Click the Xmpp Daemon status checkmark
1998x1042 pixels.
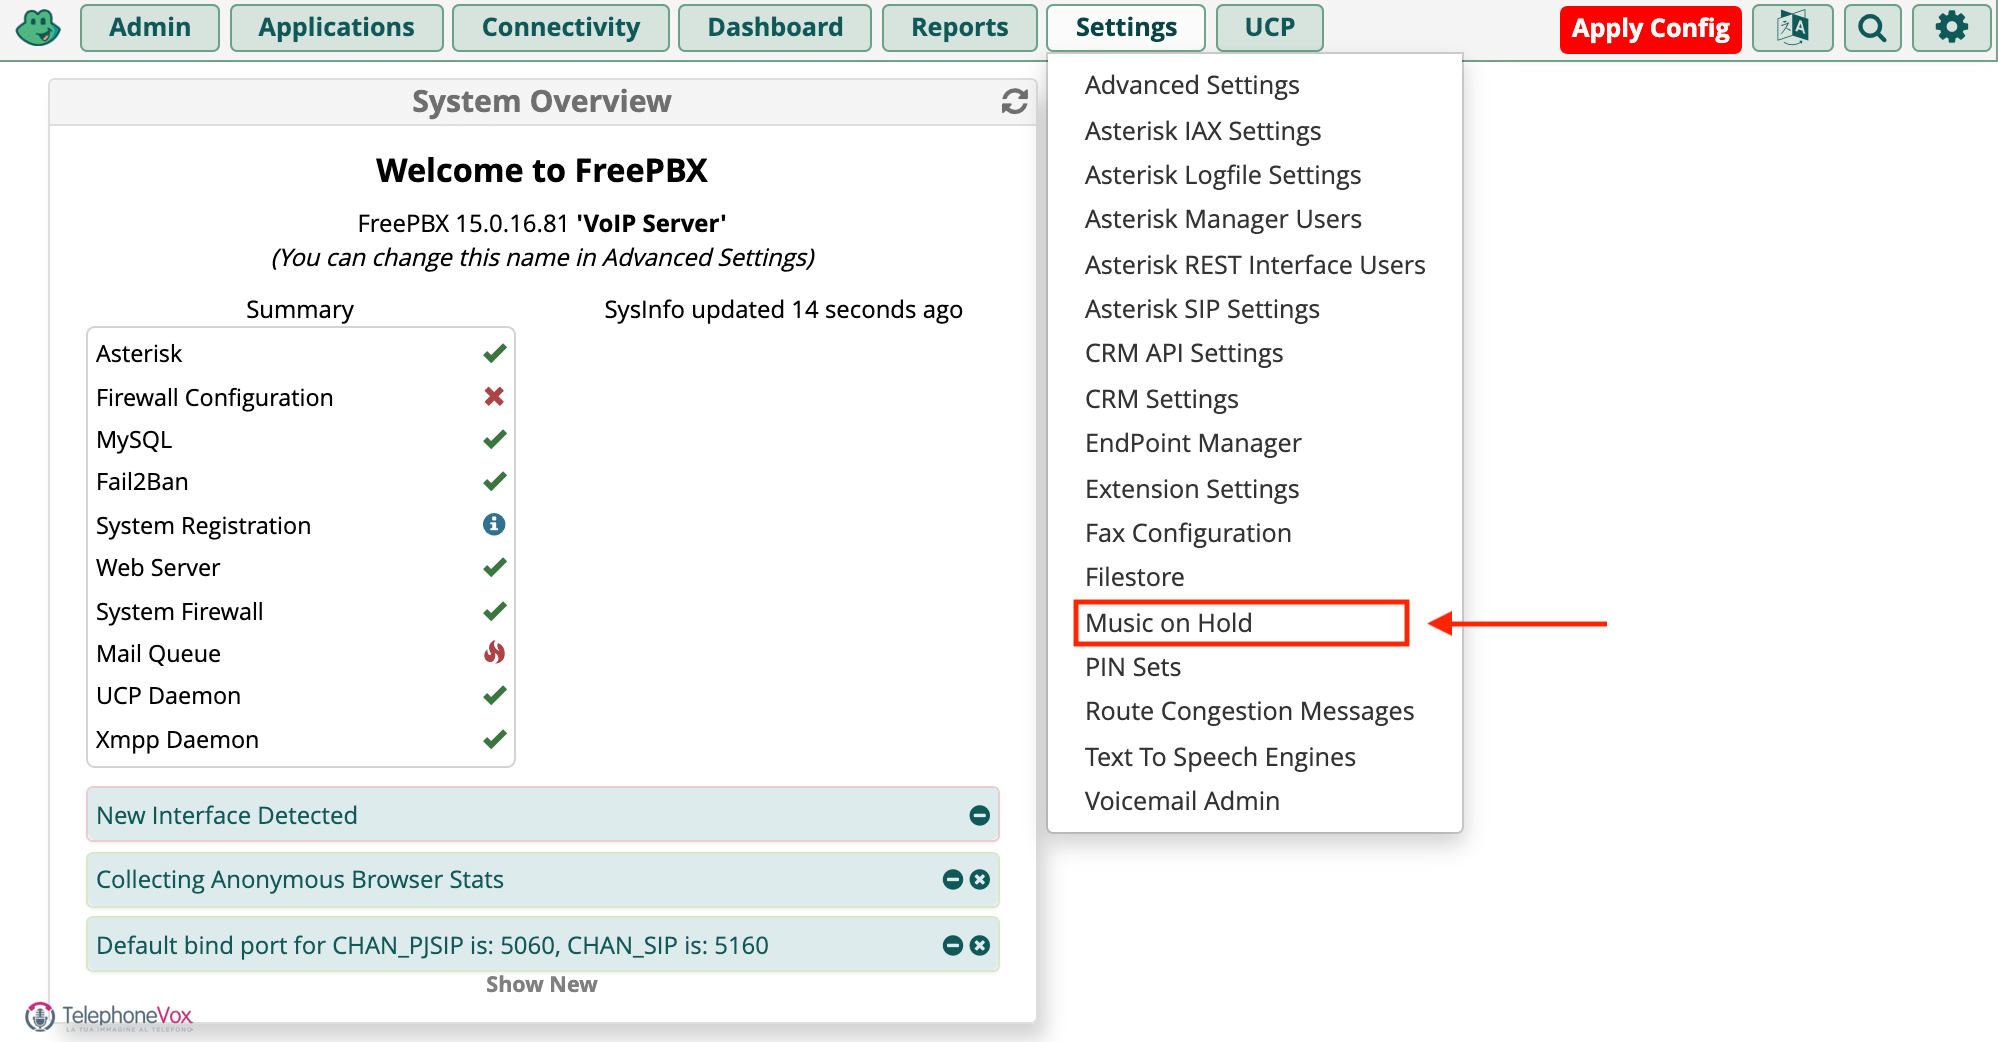point(494,739)
